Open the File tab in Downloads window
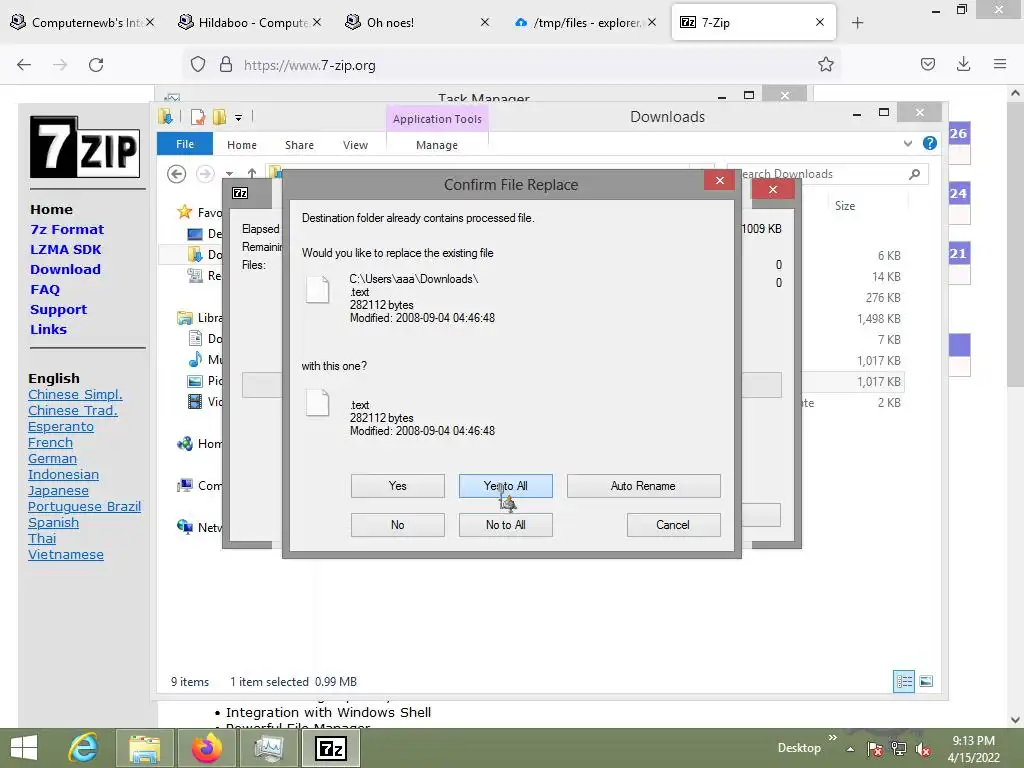This screenshot has width=1024, height=768. (x=185, y=144)
